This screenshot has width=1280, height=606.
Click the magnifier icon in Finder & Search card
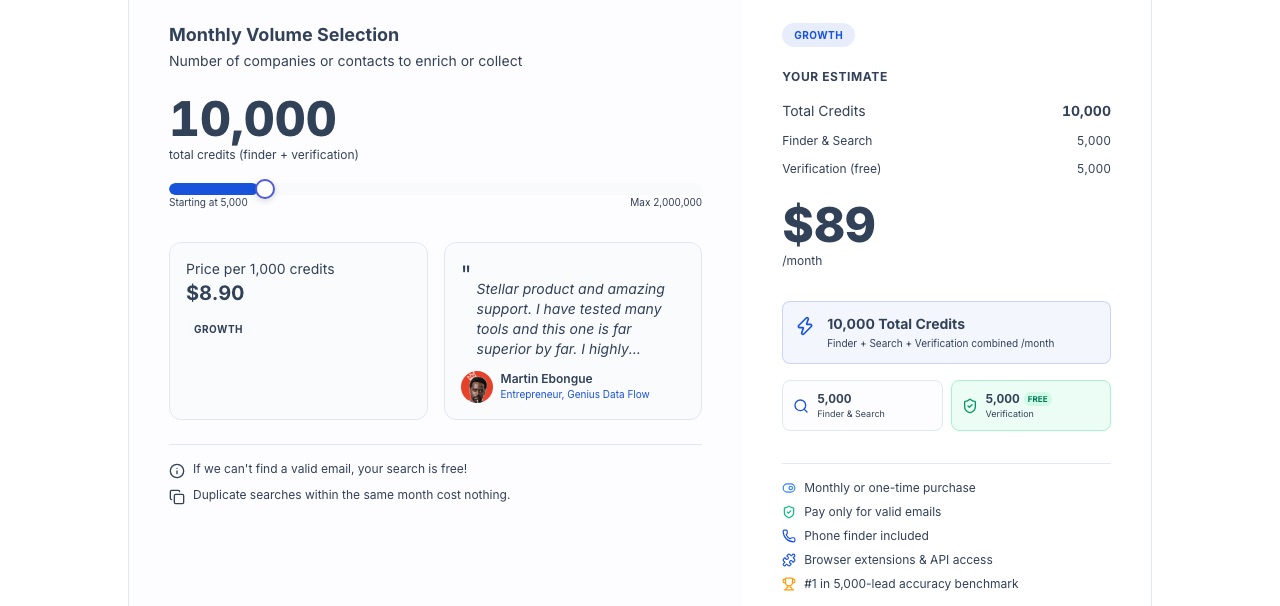click(x=801, y=406)
